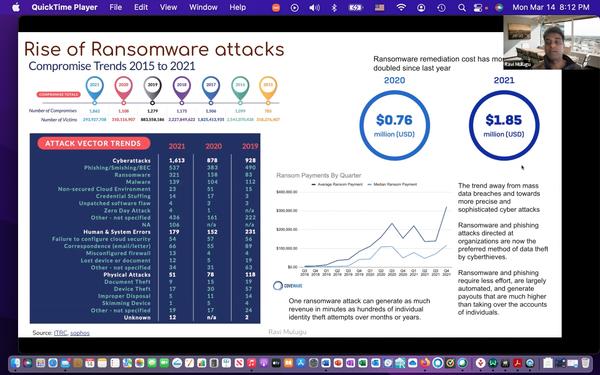Viewport: 600px width, 375px height.
Task: Open Safari from the Dock
Action: tap(53, 363)
